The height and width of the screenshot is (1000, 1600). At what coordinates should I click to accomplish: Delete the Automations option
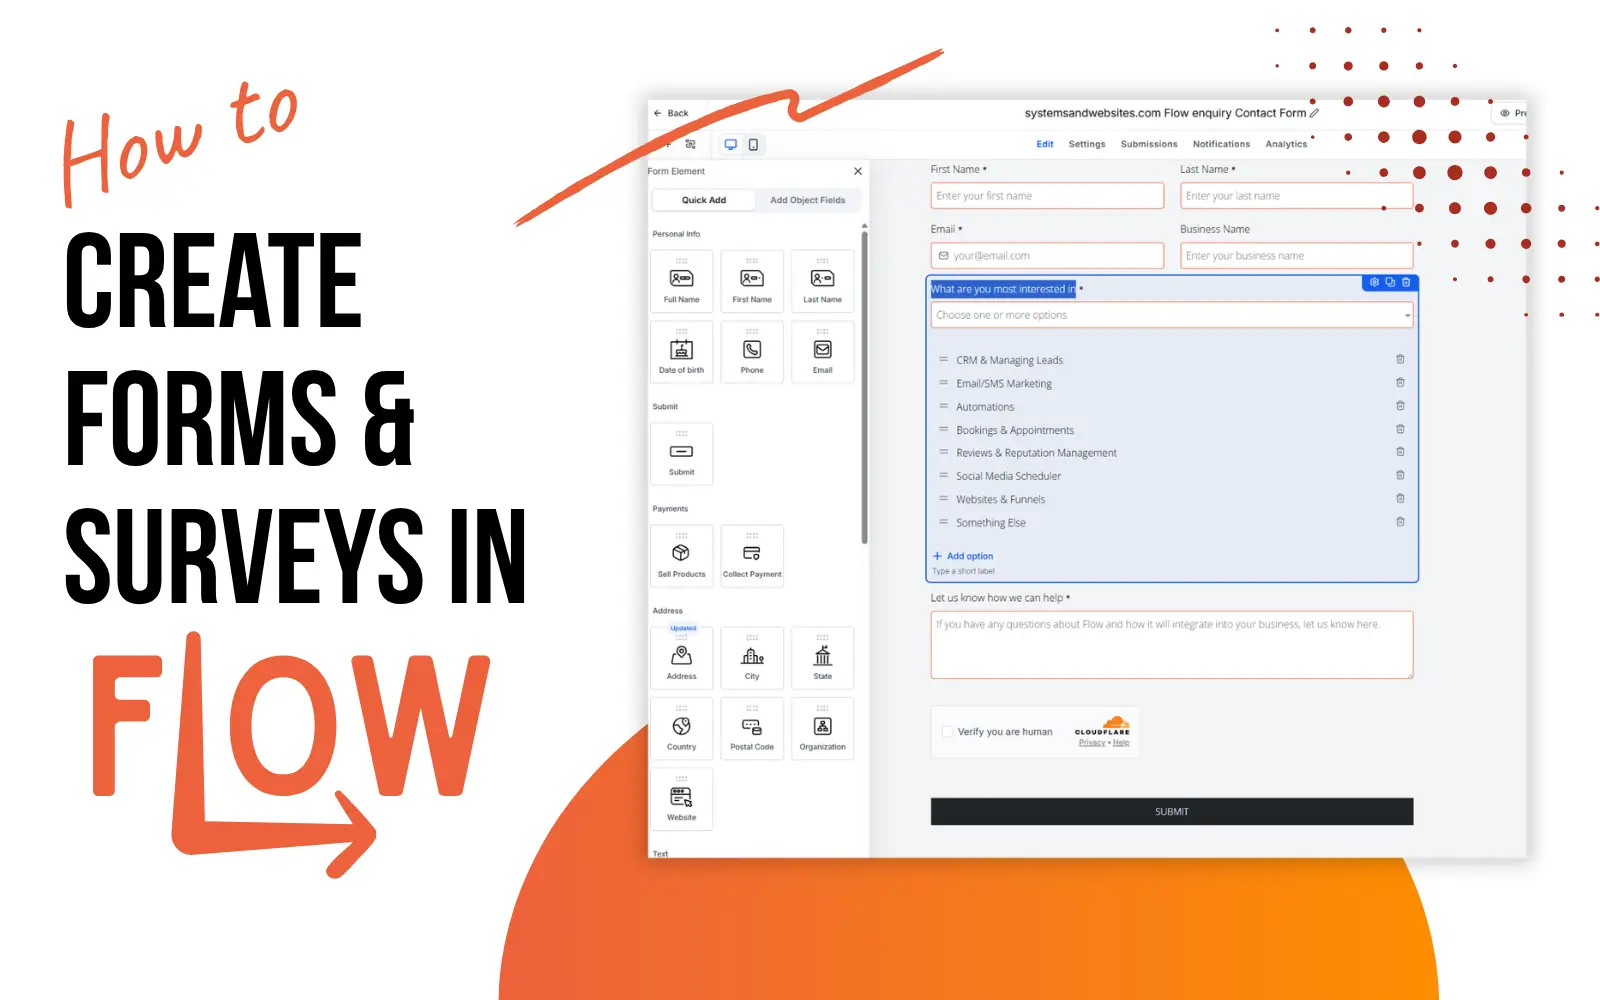click(x=1400, y=406)
